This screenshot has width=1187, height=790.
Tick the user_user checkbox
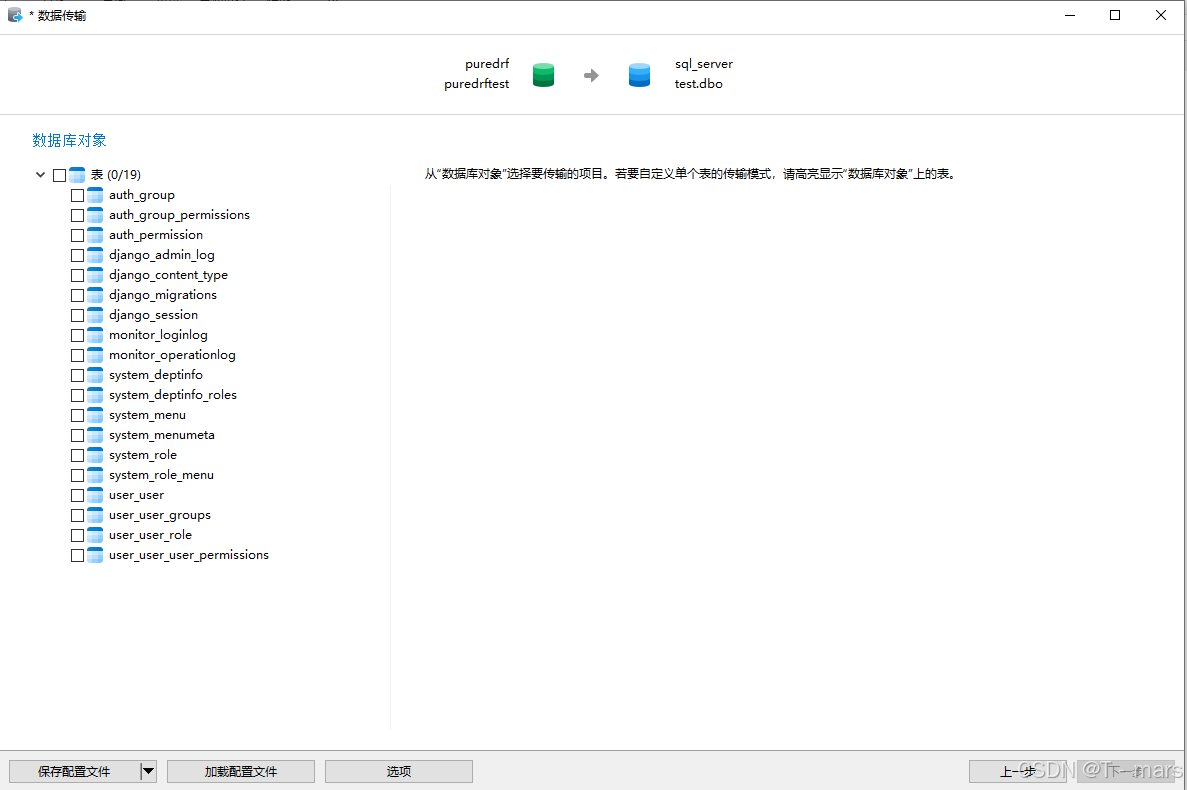point(77,496)
